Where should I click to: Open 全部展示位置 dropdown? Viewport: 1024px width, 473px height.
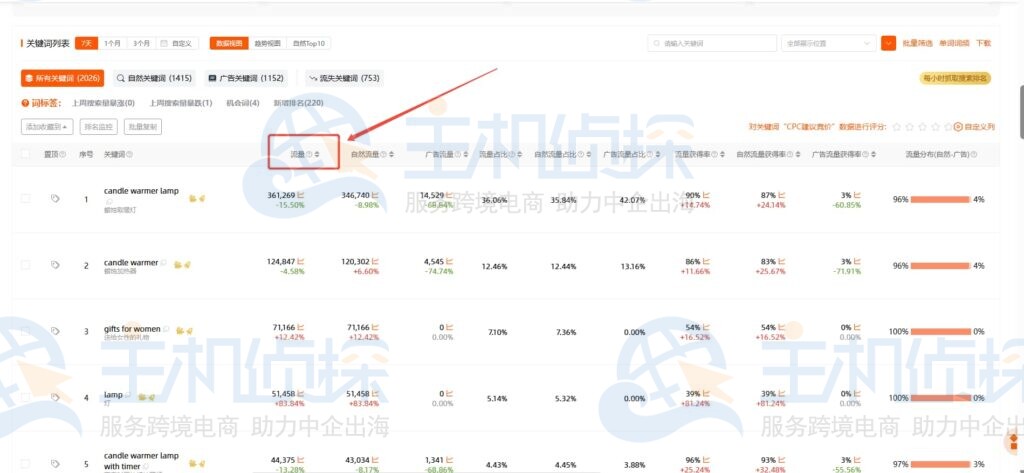click(x=828, y=43)
